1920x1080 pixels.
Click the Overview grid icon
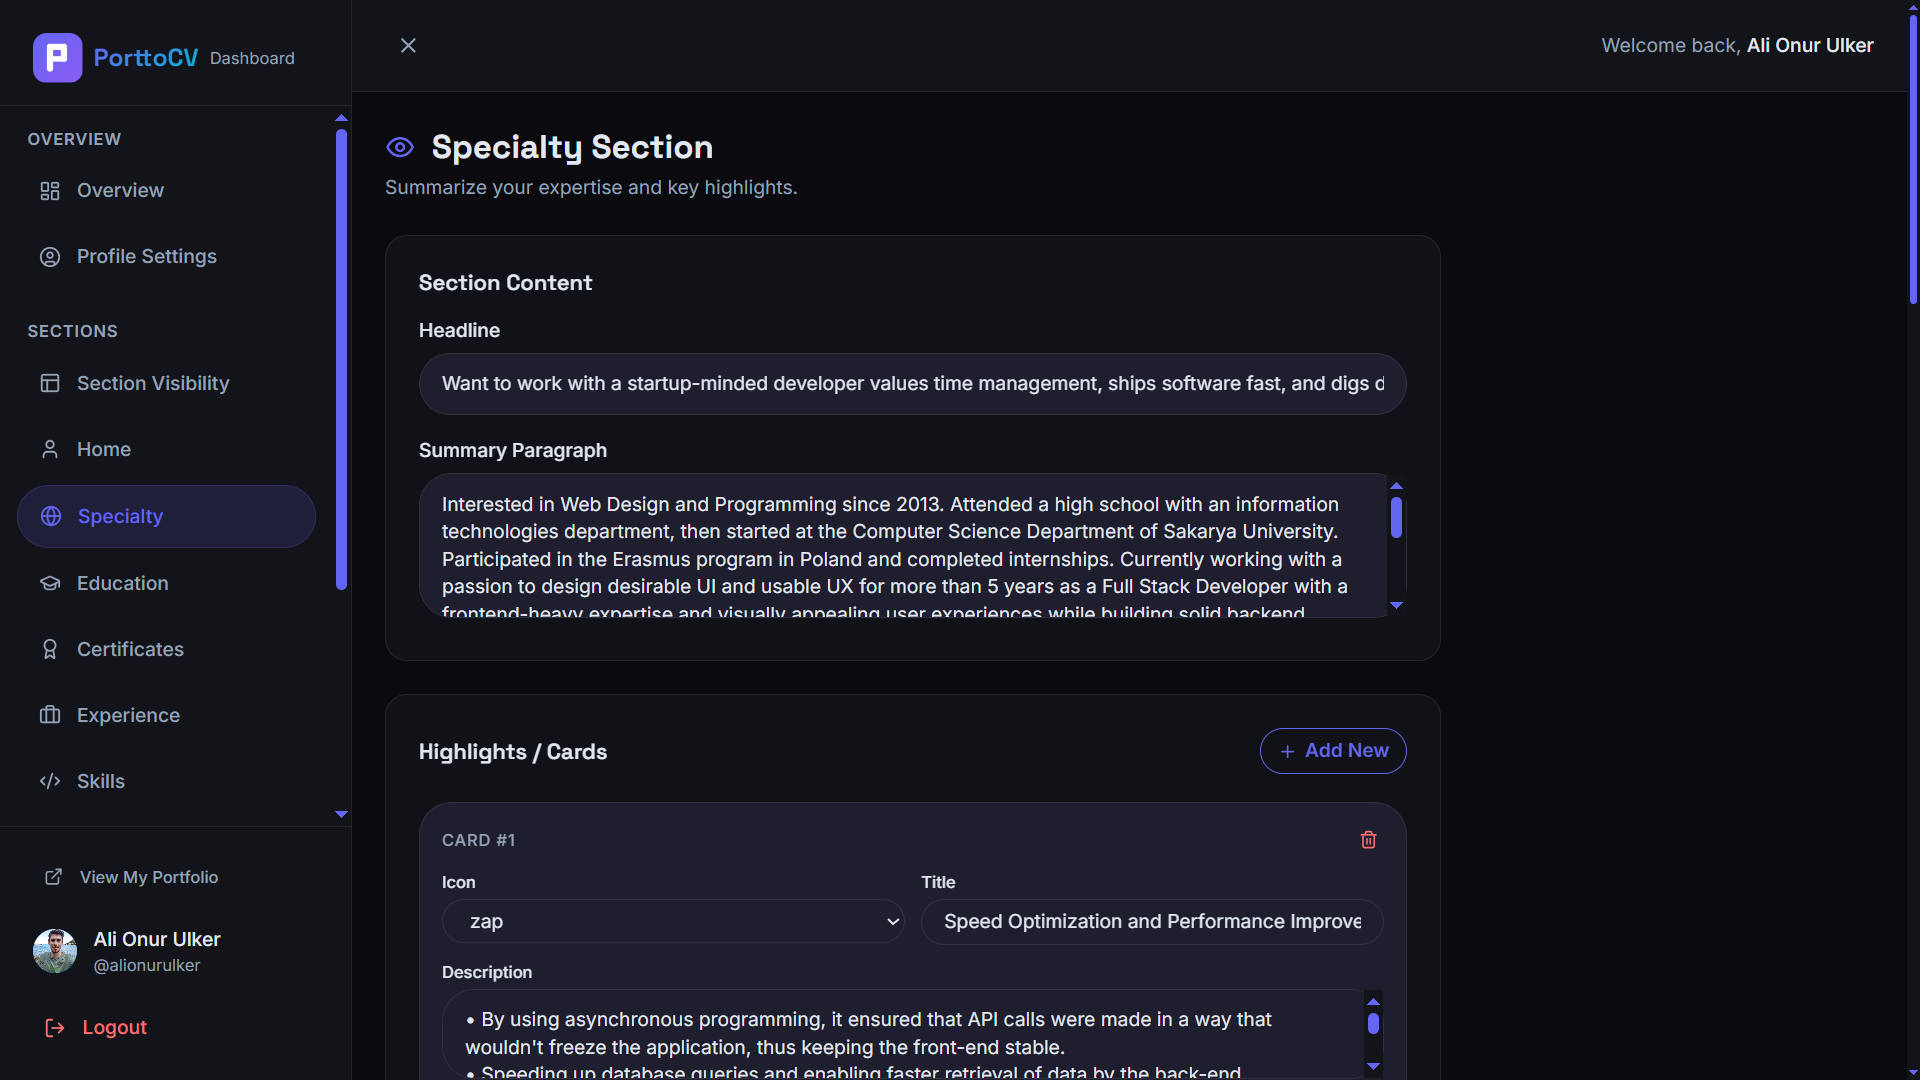tap(50, 190)
